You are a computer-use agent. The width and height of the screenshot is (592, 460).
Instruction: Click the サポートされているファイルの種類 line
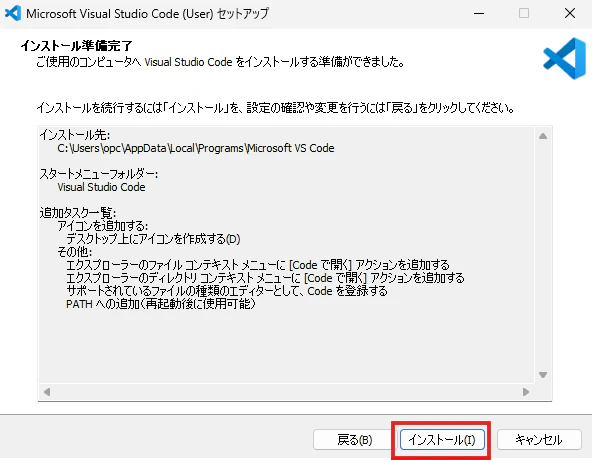click(x=227, y=291)
